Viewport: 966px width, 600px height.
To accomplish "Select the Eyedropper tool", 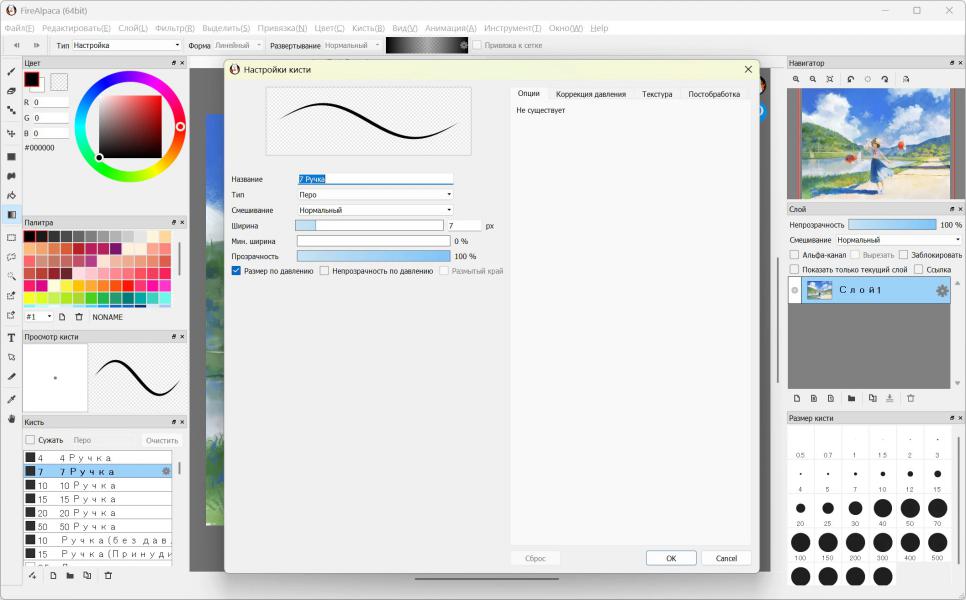I will coord(11,398).
